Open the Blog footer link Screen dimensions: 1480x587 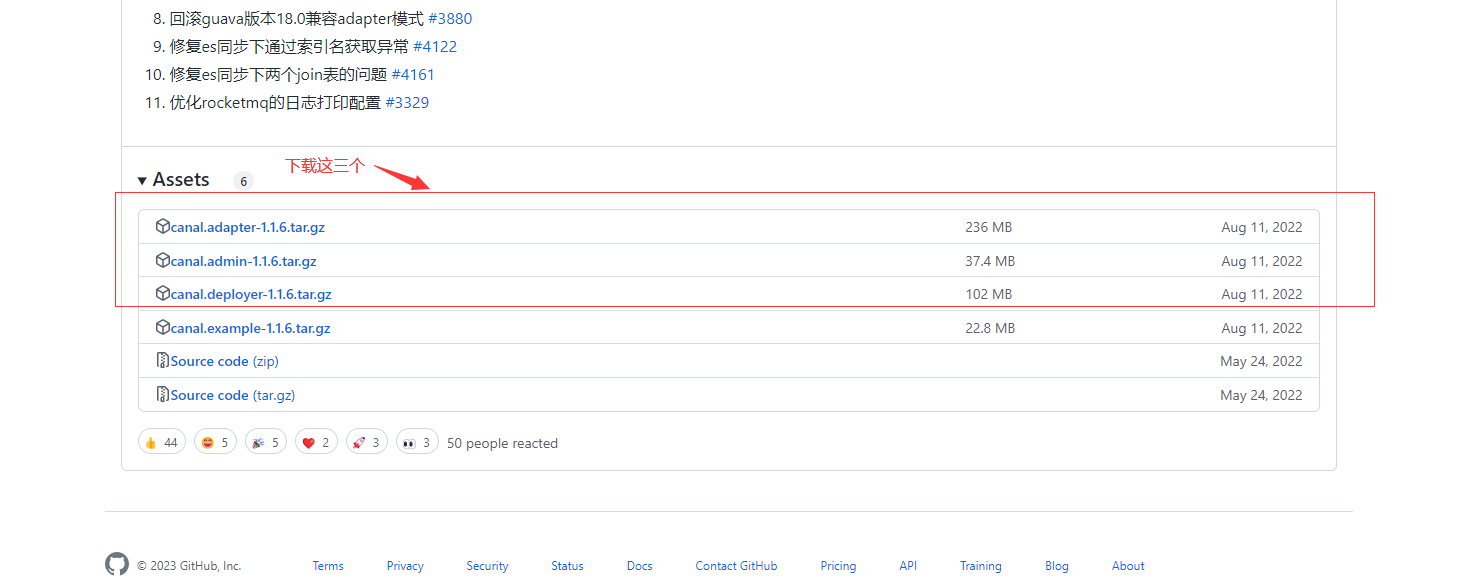(x=1057, y=566)
